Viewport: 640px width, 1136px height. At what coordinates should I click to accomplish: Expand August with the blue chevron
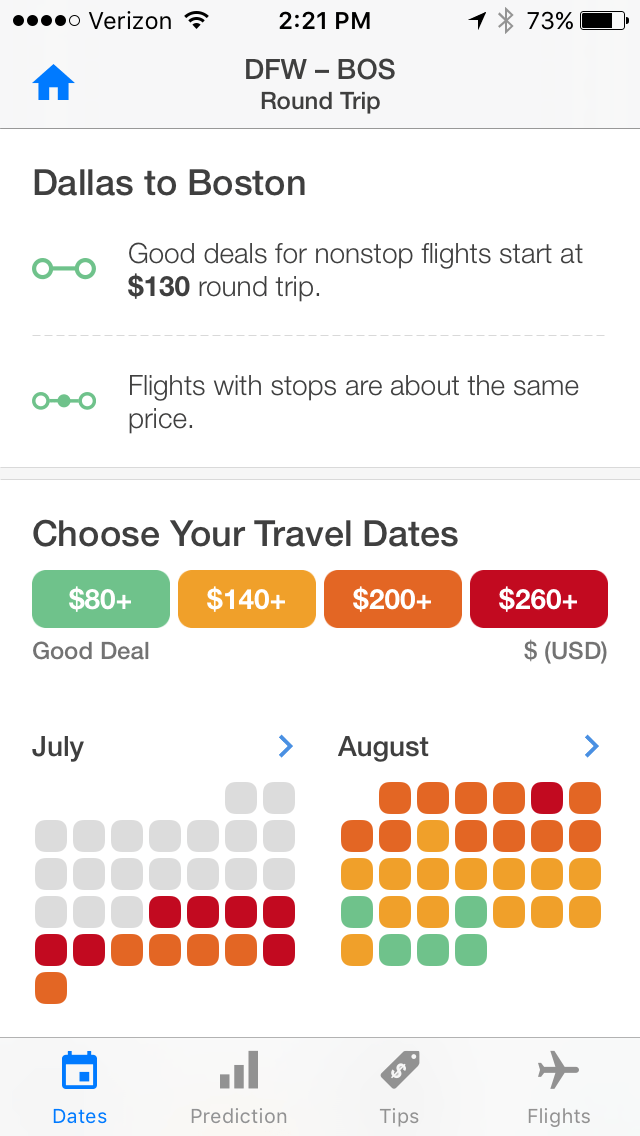(x=591, y=746)
